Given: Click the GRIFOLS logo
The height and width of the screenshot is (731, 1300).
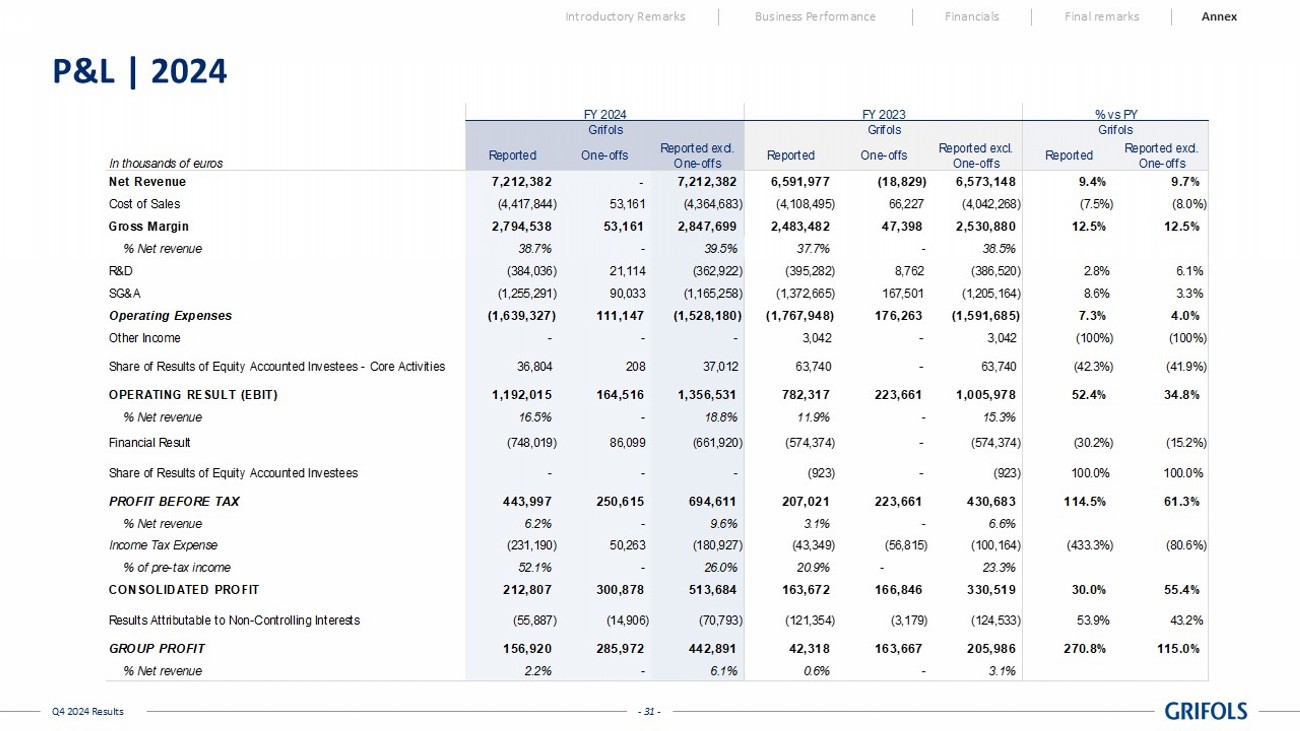Looking at the screenshot, I should coord(1206,711).
